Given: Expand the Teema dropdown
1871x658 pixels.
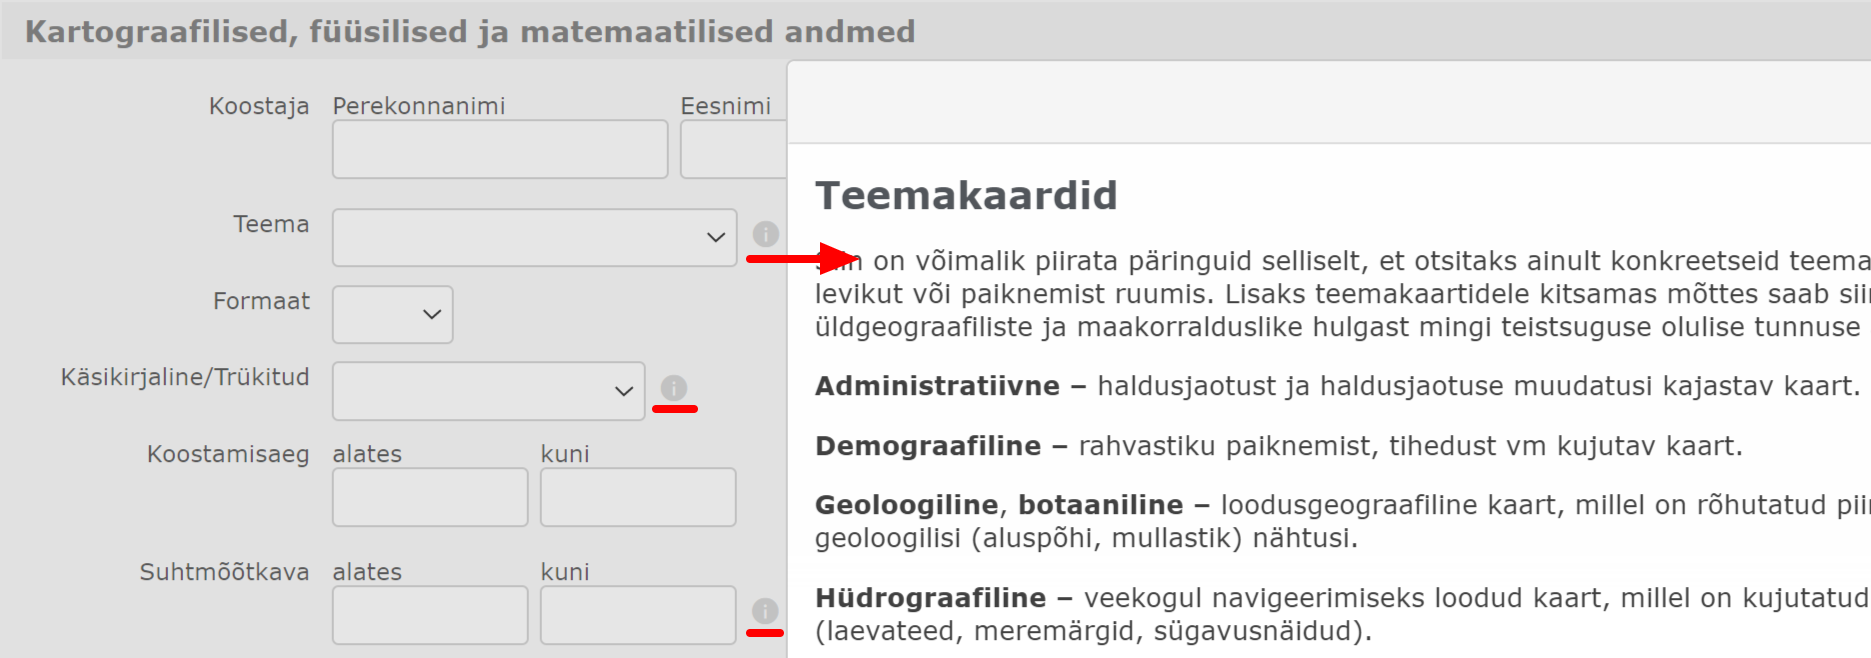Looking at the screenshot, I should (534, 238).
